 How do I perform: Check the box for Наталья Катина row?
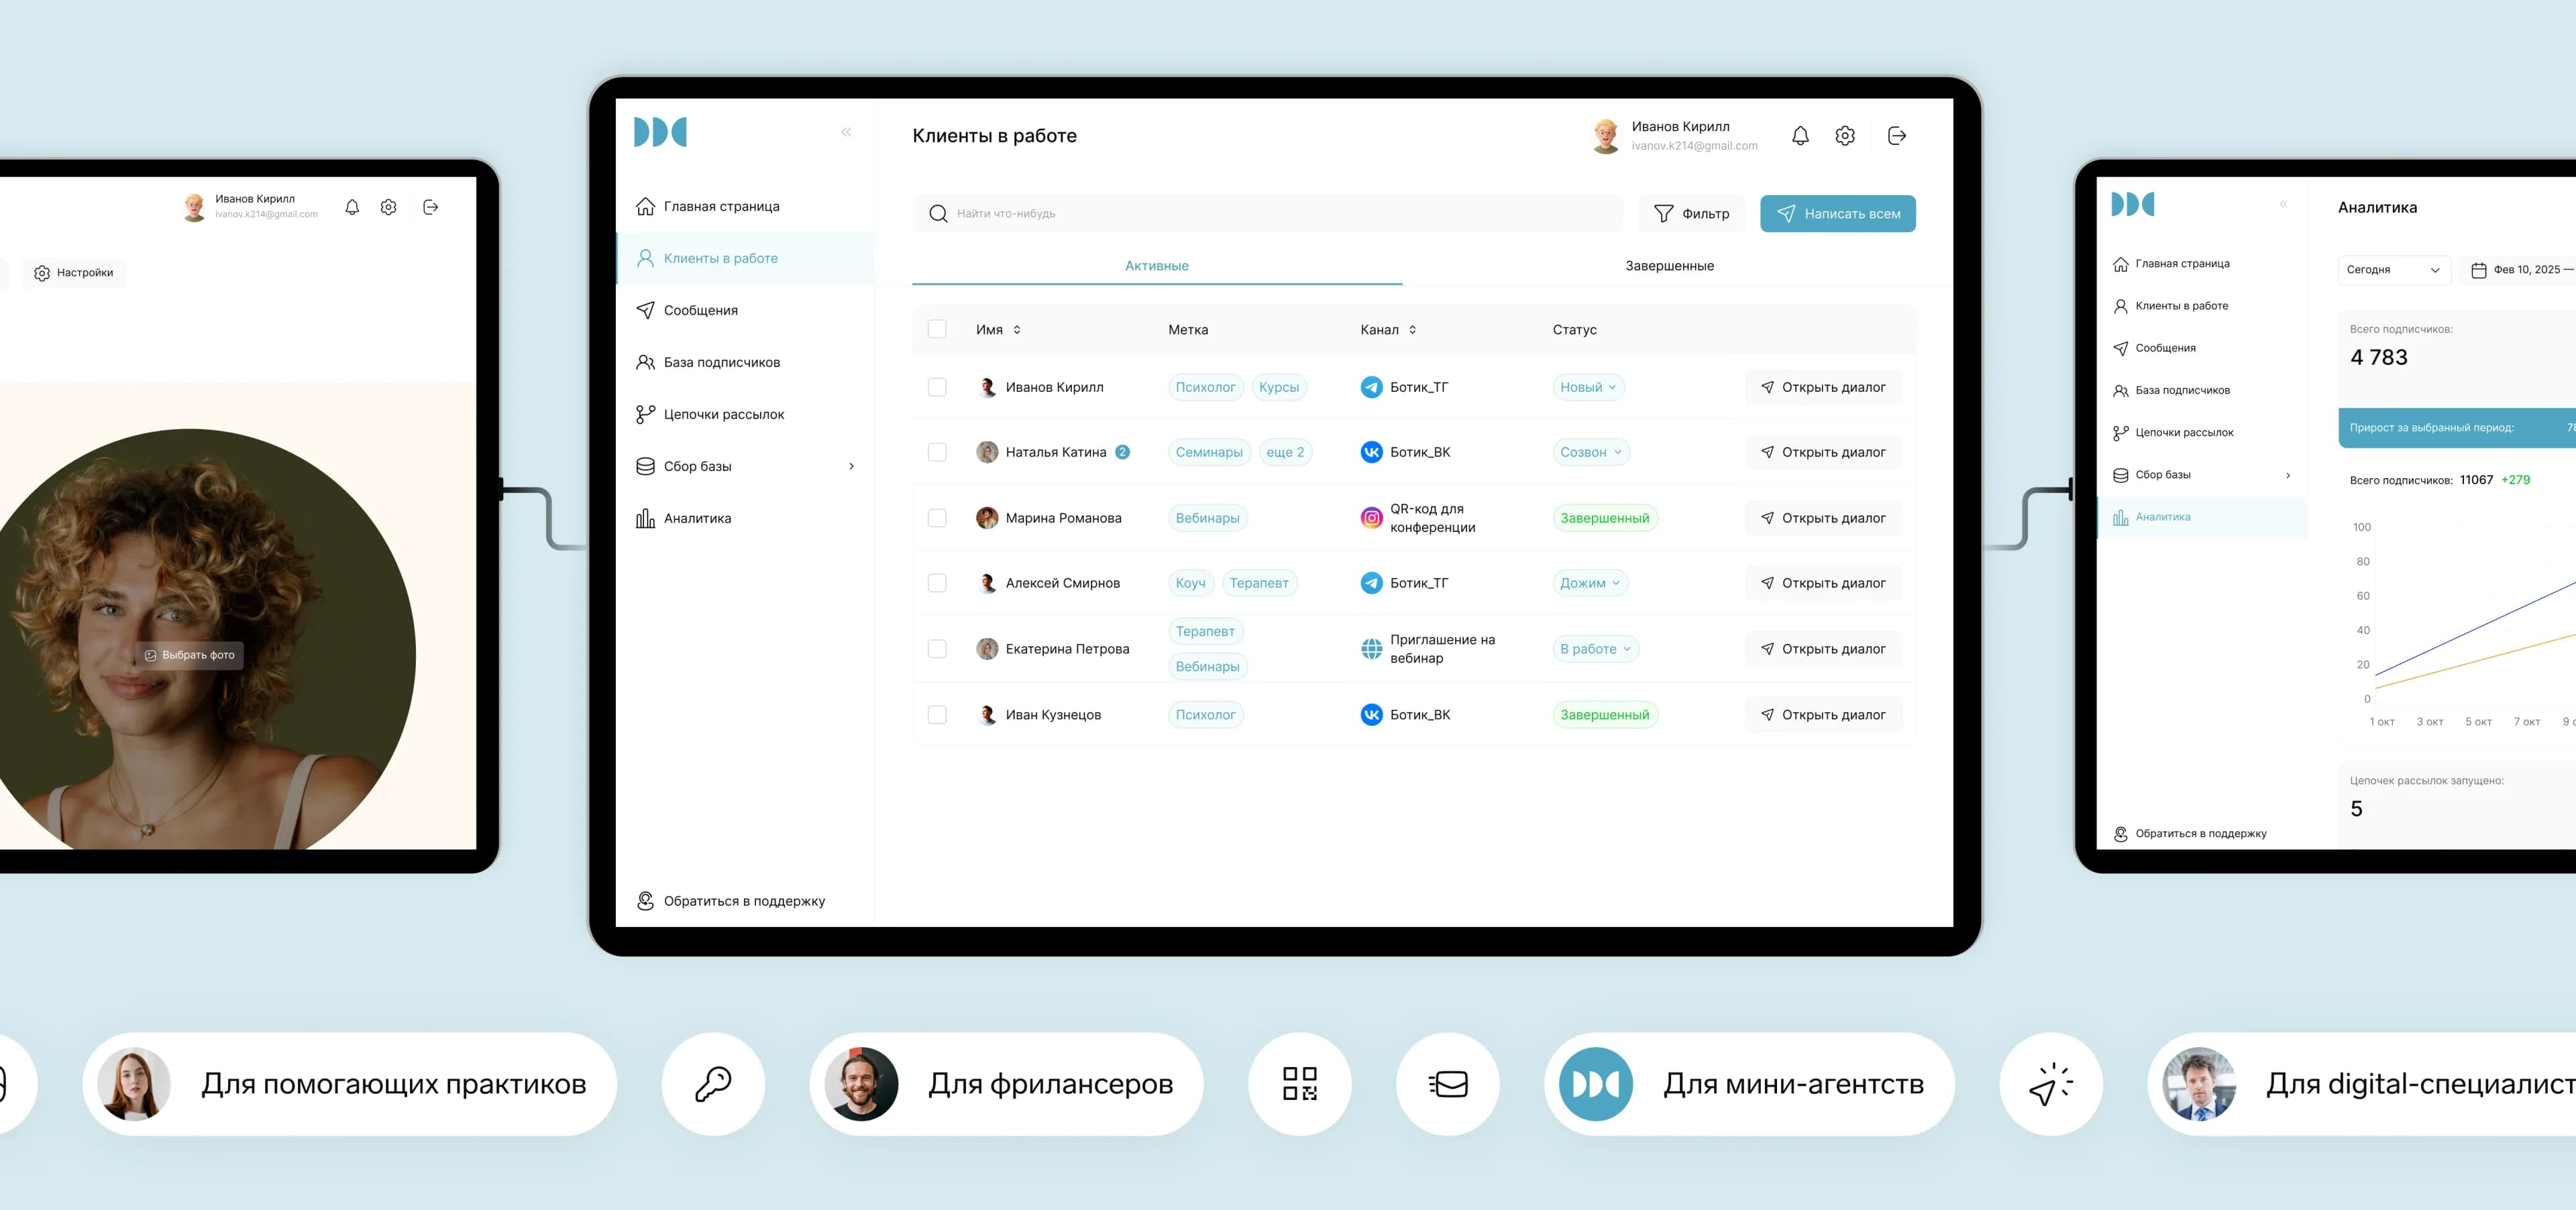(937, 452)
